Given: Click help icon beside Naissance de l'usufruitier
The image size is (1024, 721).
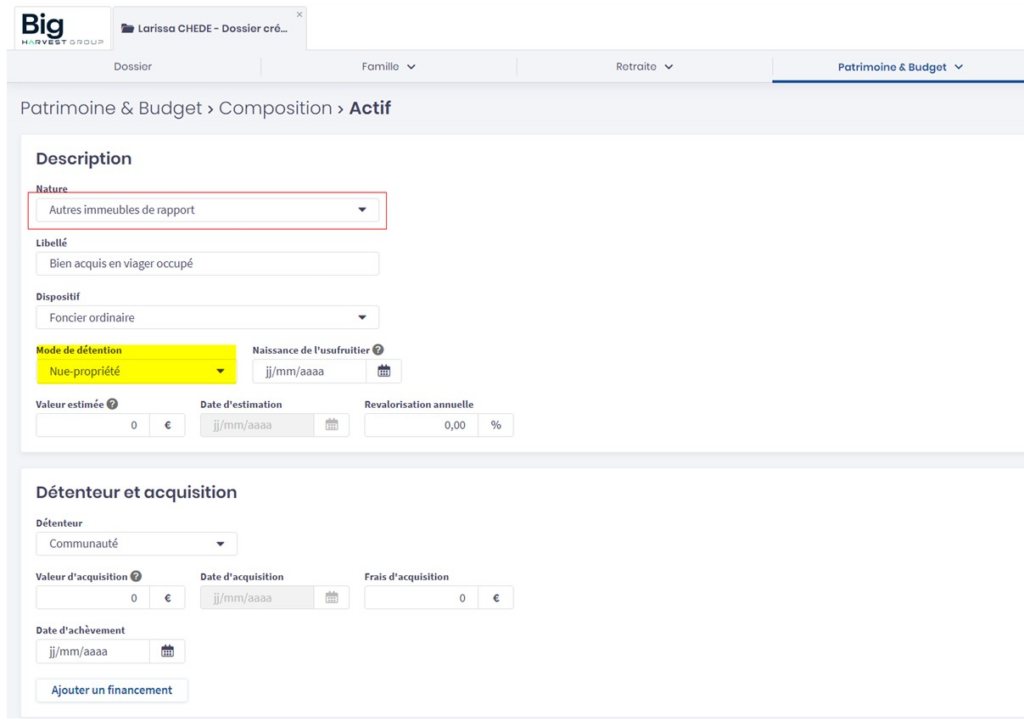Looking at the screenshot, I should tap(379, 350).
